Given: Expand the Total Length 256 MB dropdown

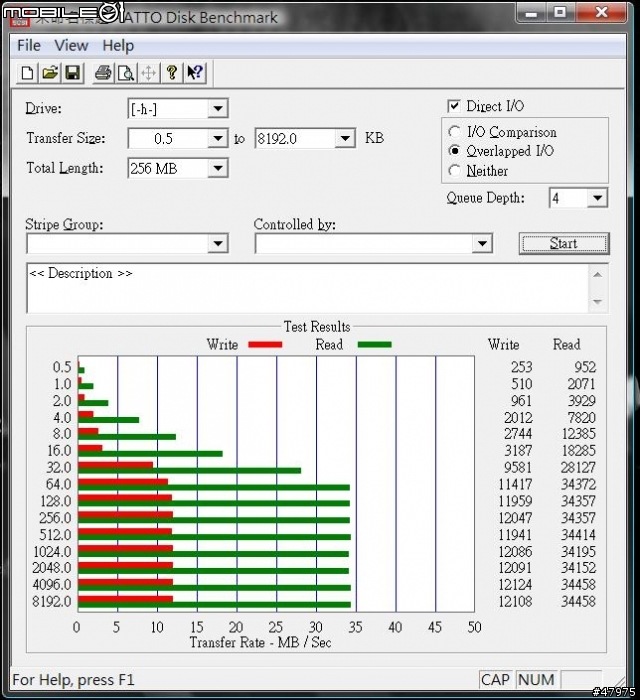Looking at the screenshot, I should [x=218, y=168].
